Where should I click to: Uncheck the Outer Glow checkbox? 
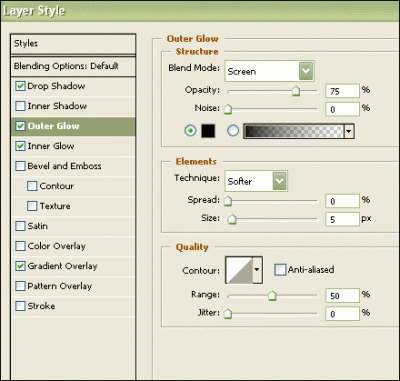pos(20,126)
